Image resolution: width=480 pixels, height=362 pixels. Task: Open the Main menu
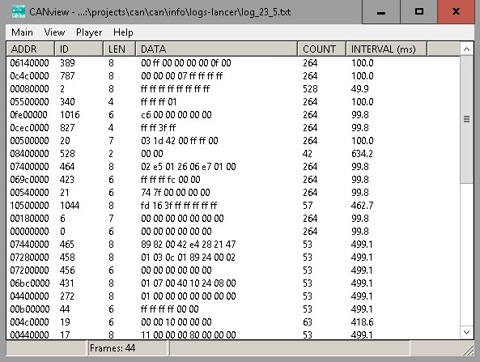22,32
